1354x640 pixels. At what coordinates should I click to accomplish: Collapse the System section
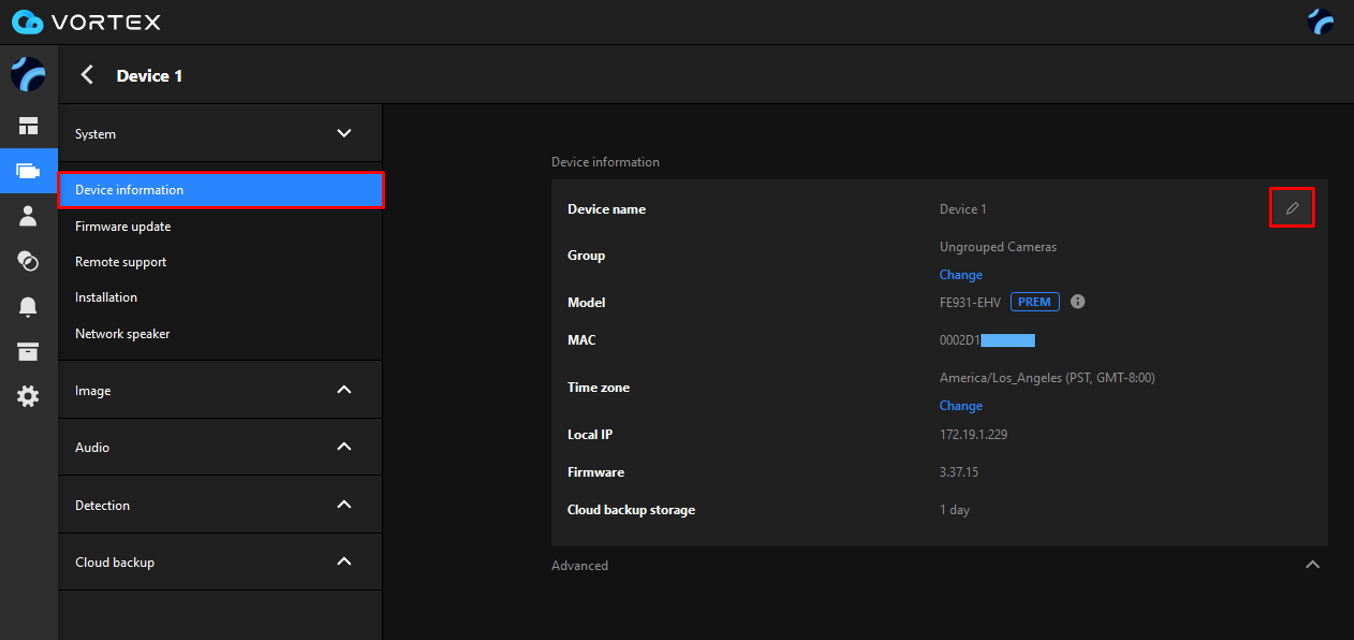click(x=344, y=134)
